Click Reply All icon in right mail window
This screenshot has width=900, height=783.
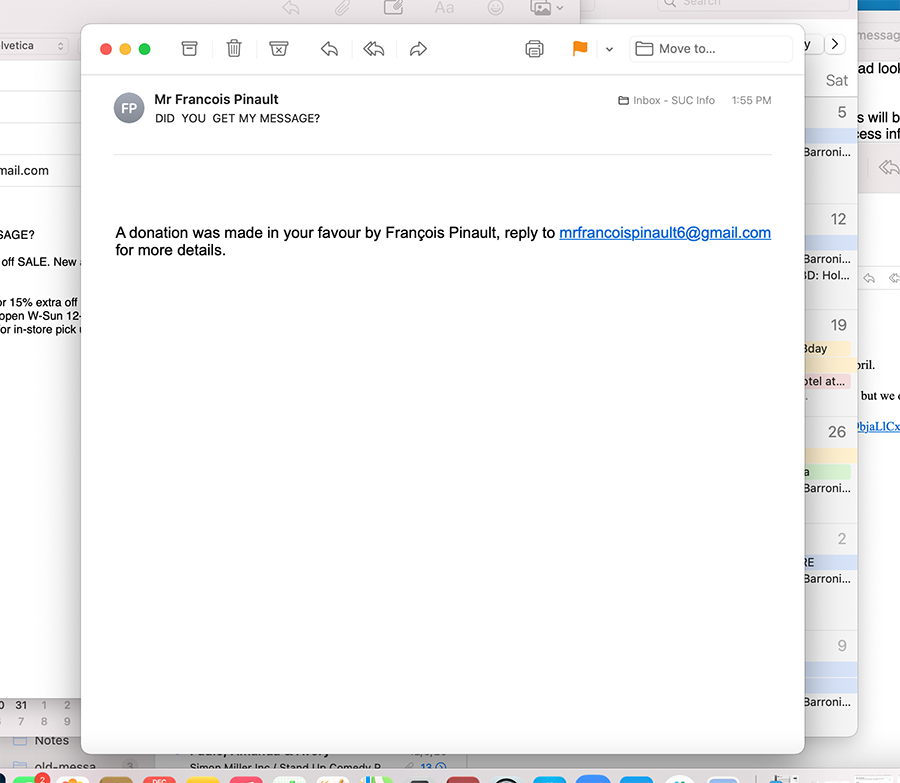(889, 168)
